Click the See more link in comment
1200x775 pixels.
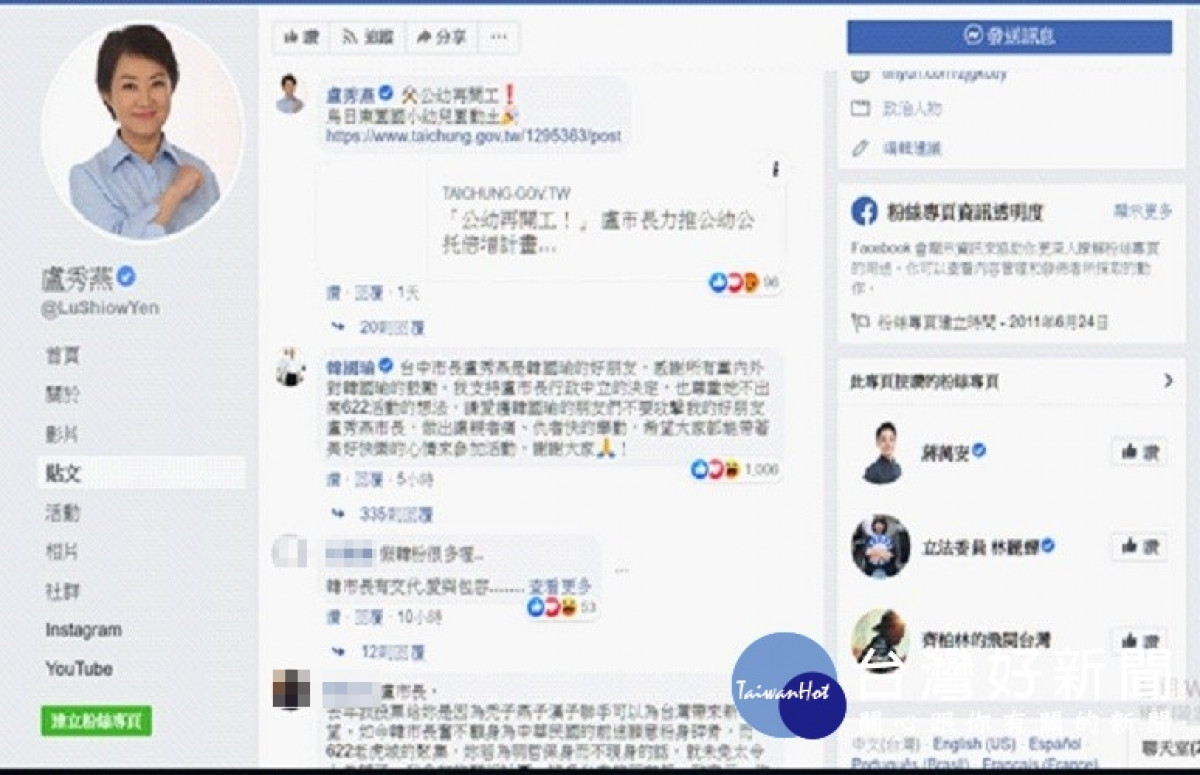click(561, 586)
